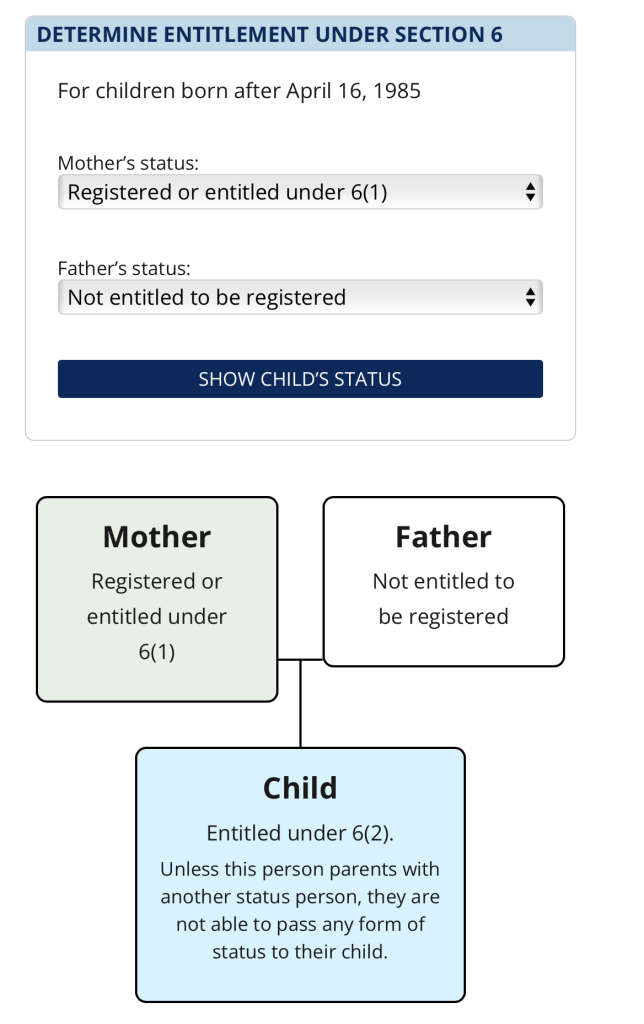Viewport: 644px width, 1024px height.
Task: Click the "Father's status:" label
Action: 124,268
